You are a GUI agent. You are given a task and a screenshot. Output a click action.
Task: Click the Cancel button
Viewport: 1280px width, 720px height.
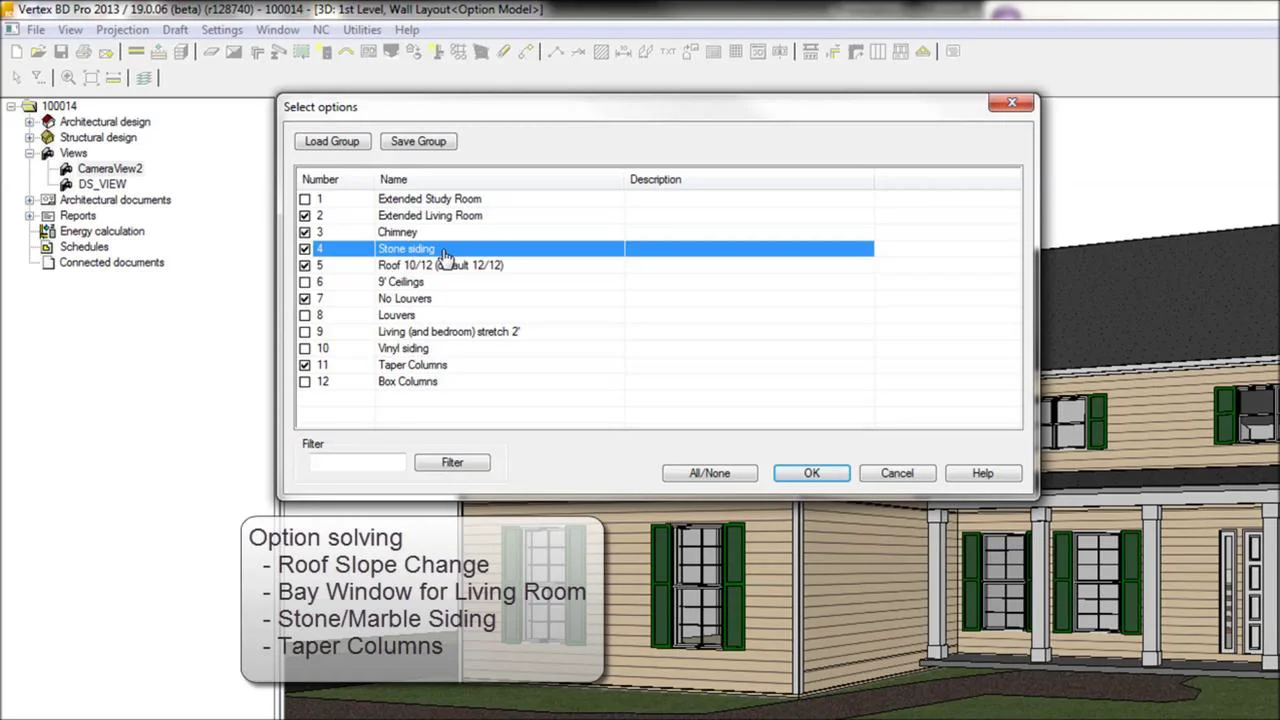[897, 473]
